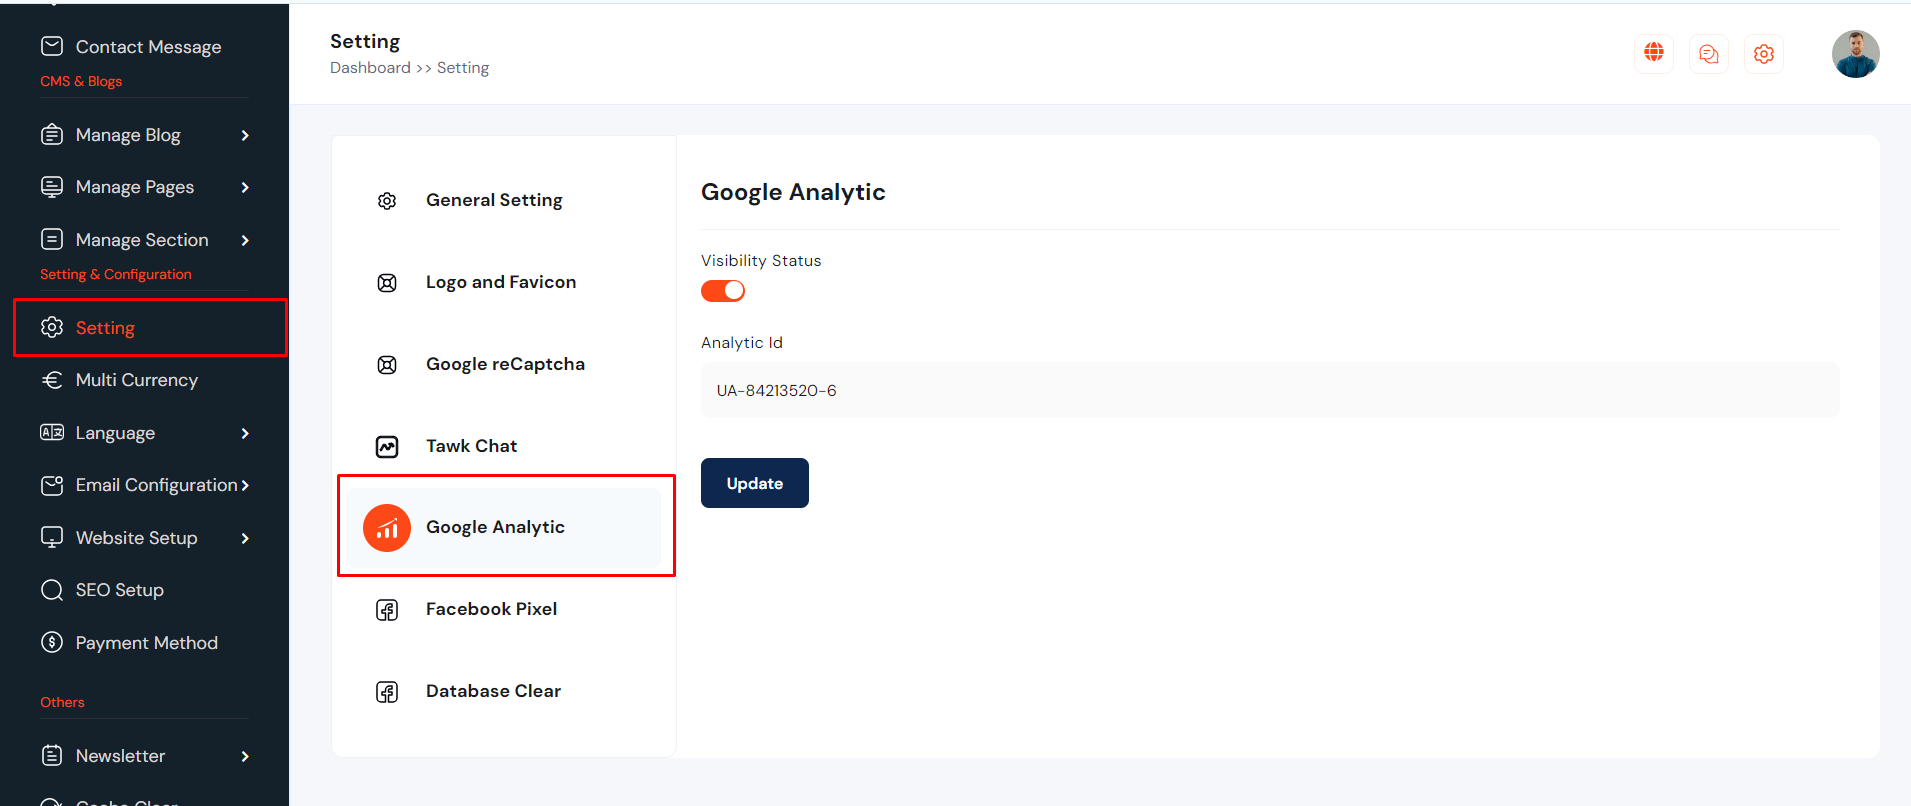Click the orange Google Analytic chart icon
1911x806 pixels.
(x=387, y=528)
